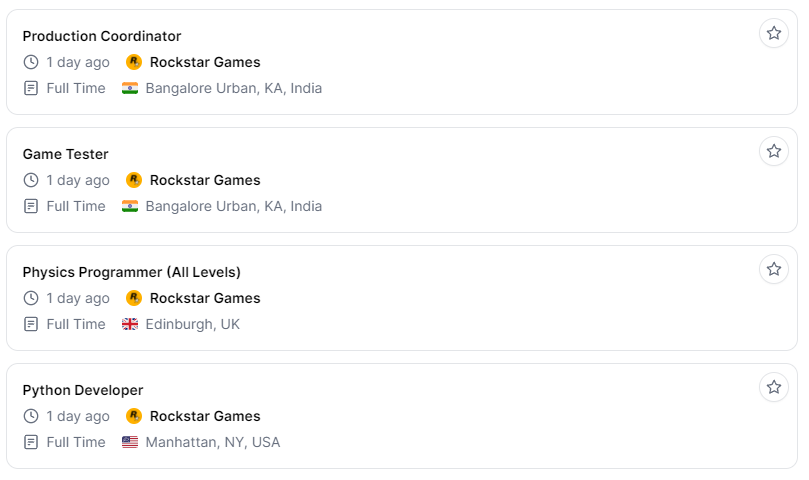Click Rockstar Games logo in Python Developer card
Screen dimensions: 809x480
point(134,416)
